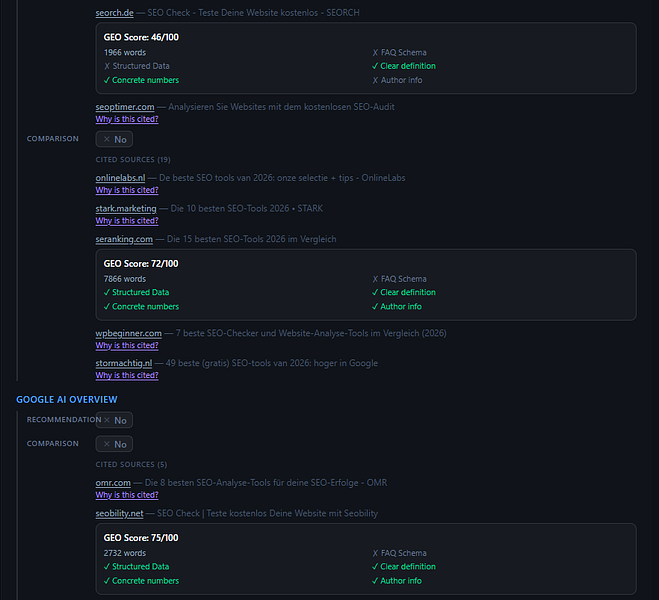Click 'CITED SOURCES (19)' label
This screenshot has width=659, height=600.
[133, 160]
